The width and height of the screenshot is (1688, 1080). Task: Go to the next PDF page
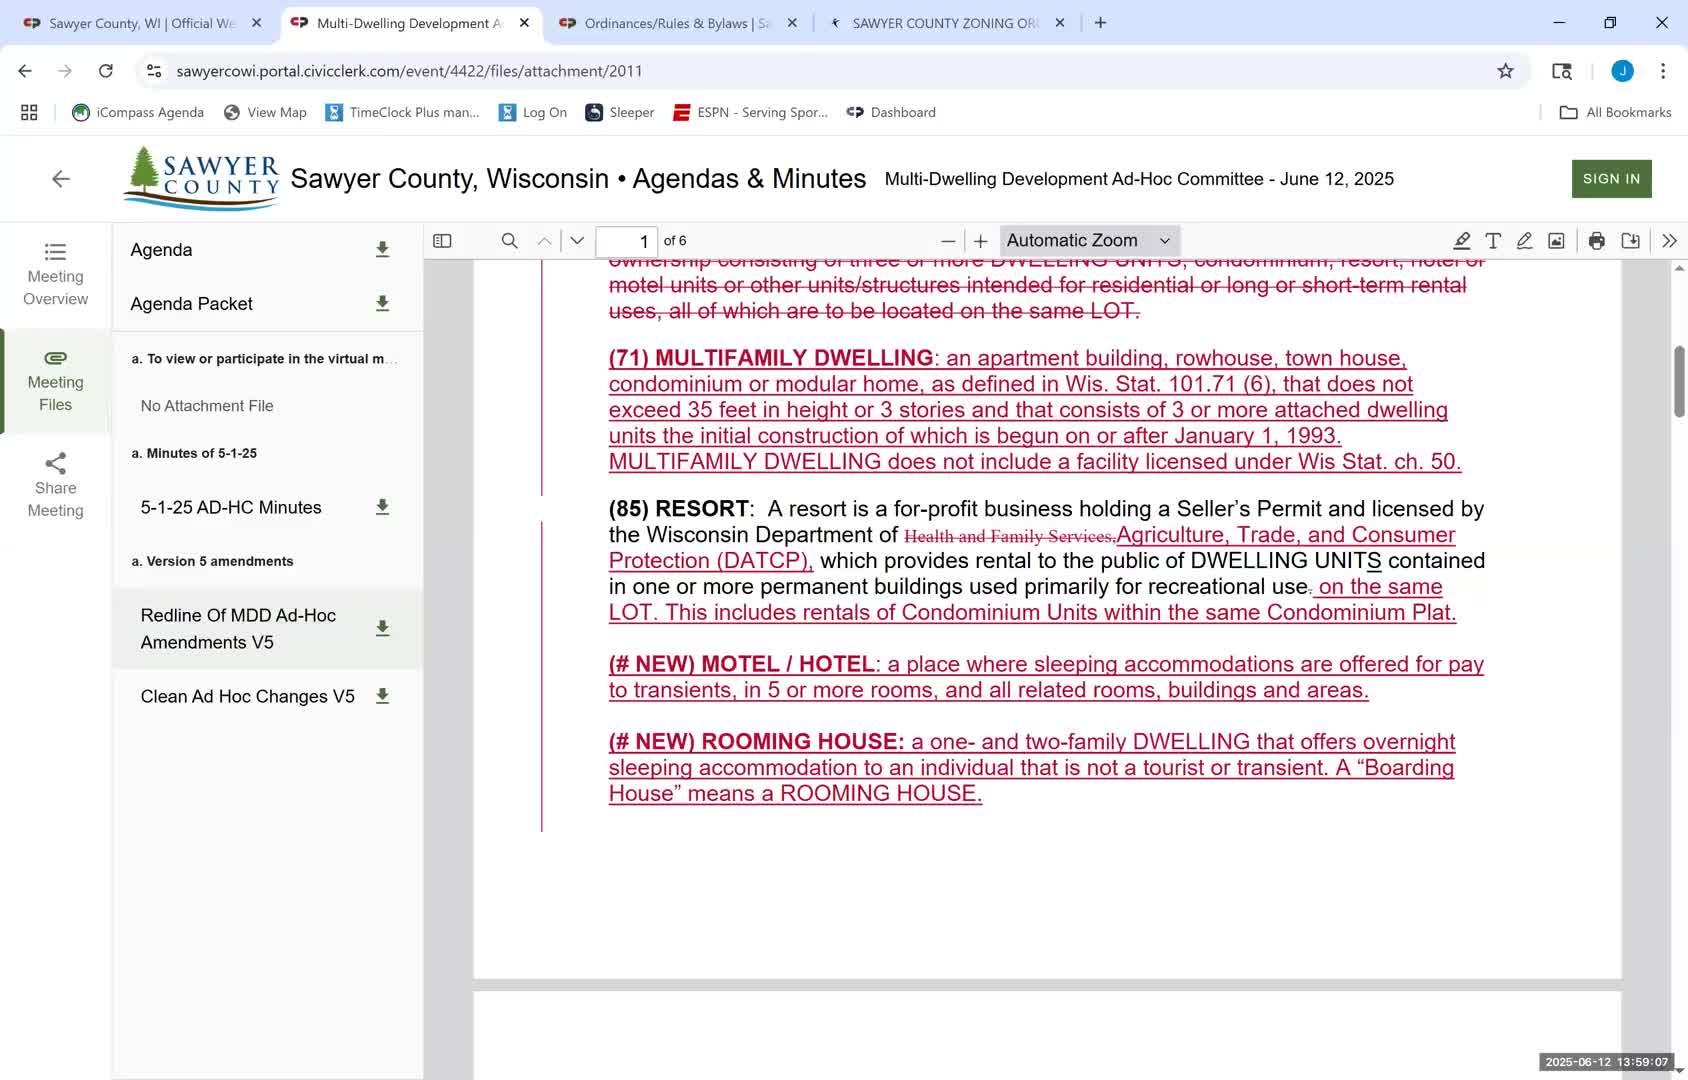tap(577, 241)
